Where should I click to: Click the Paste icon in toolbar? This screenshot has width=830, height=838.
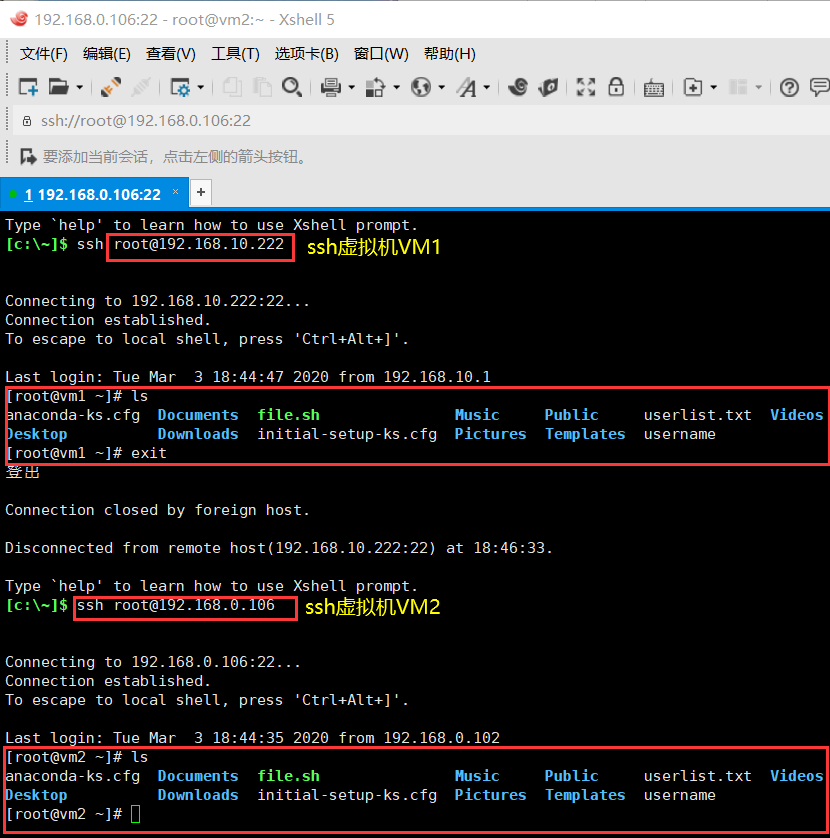coord(262,87)
